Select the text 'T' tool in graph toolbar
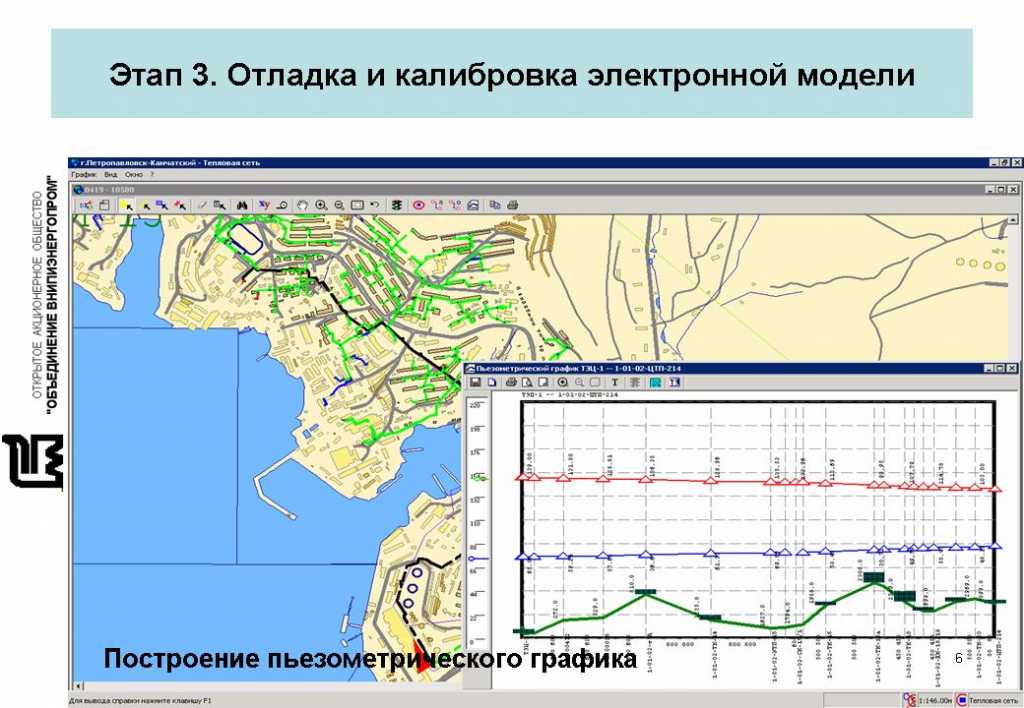The height and width of the screenshot is (708, 1024). [x=615, y=382]
